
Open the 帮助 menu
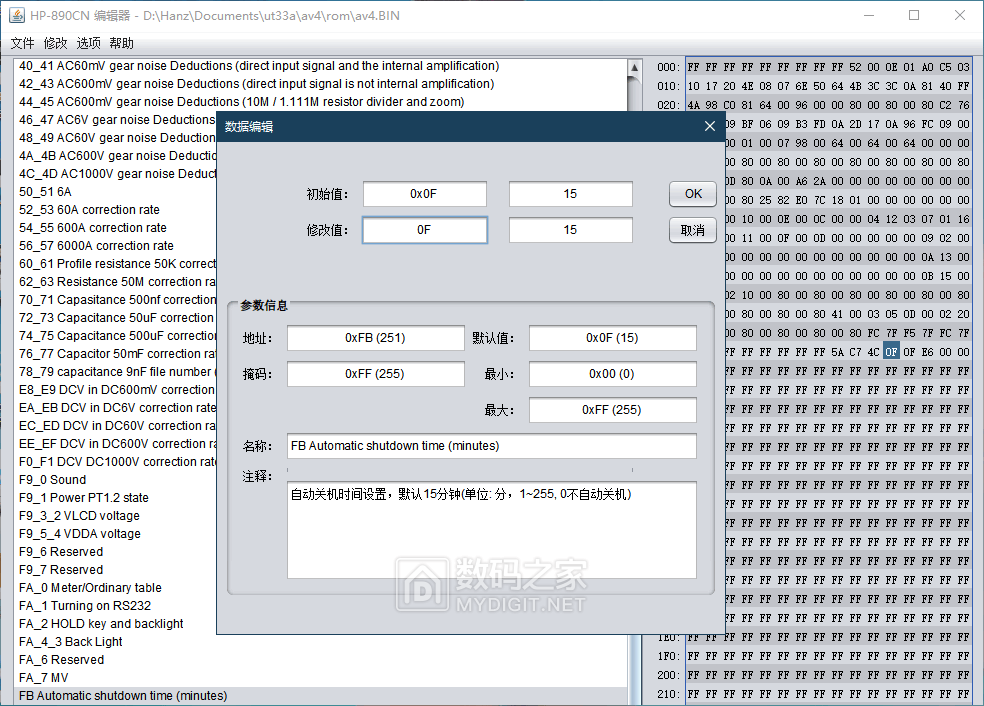[x=121, y=43]
